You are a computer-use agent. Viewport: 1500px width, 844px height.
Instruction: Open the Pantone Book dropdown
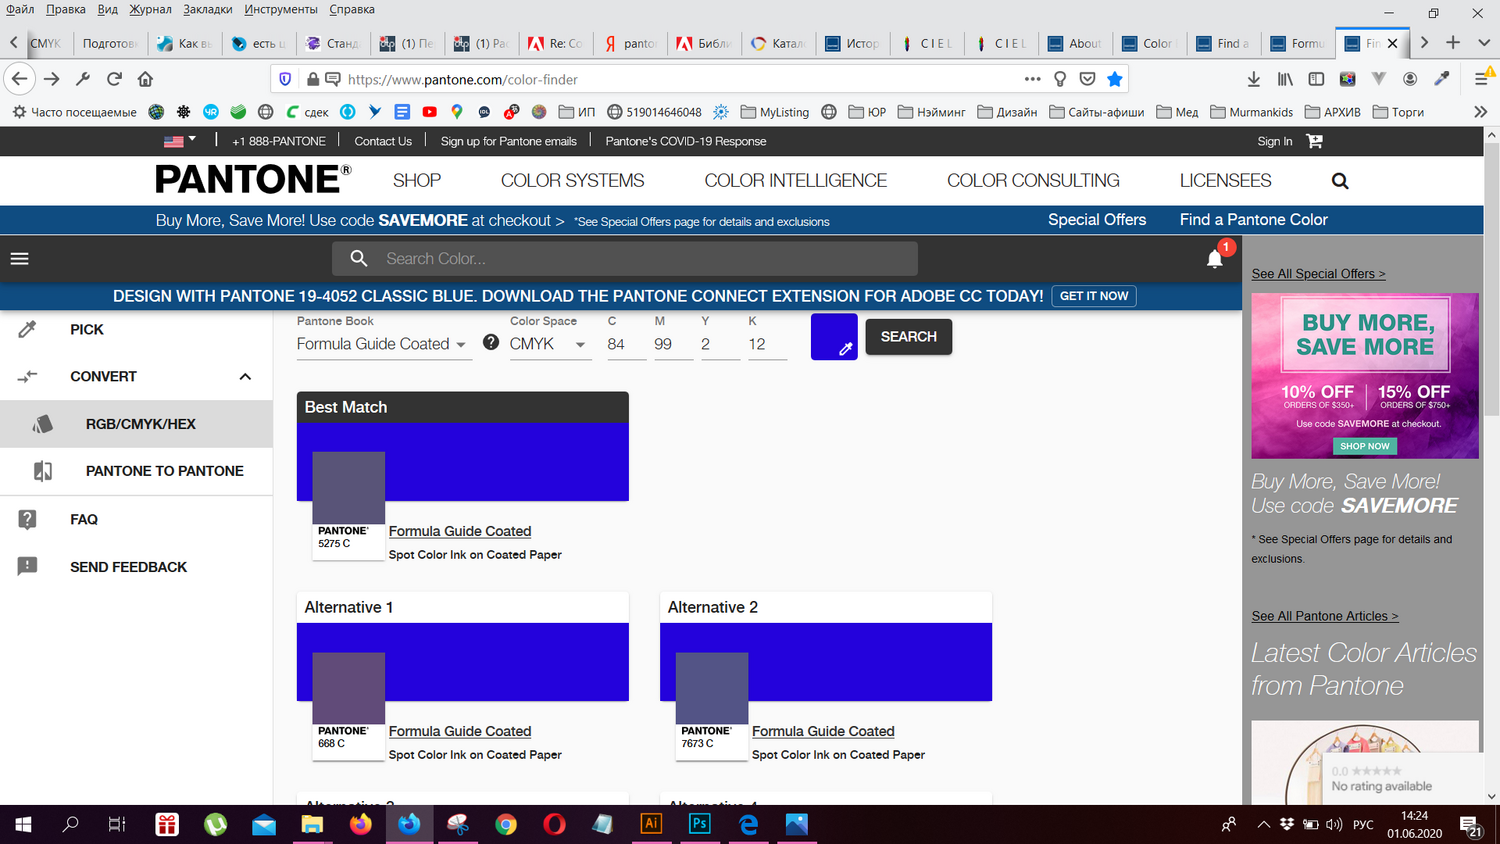click(384, 344)
